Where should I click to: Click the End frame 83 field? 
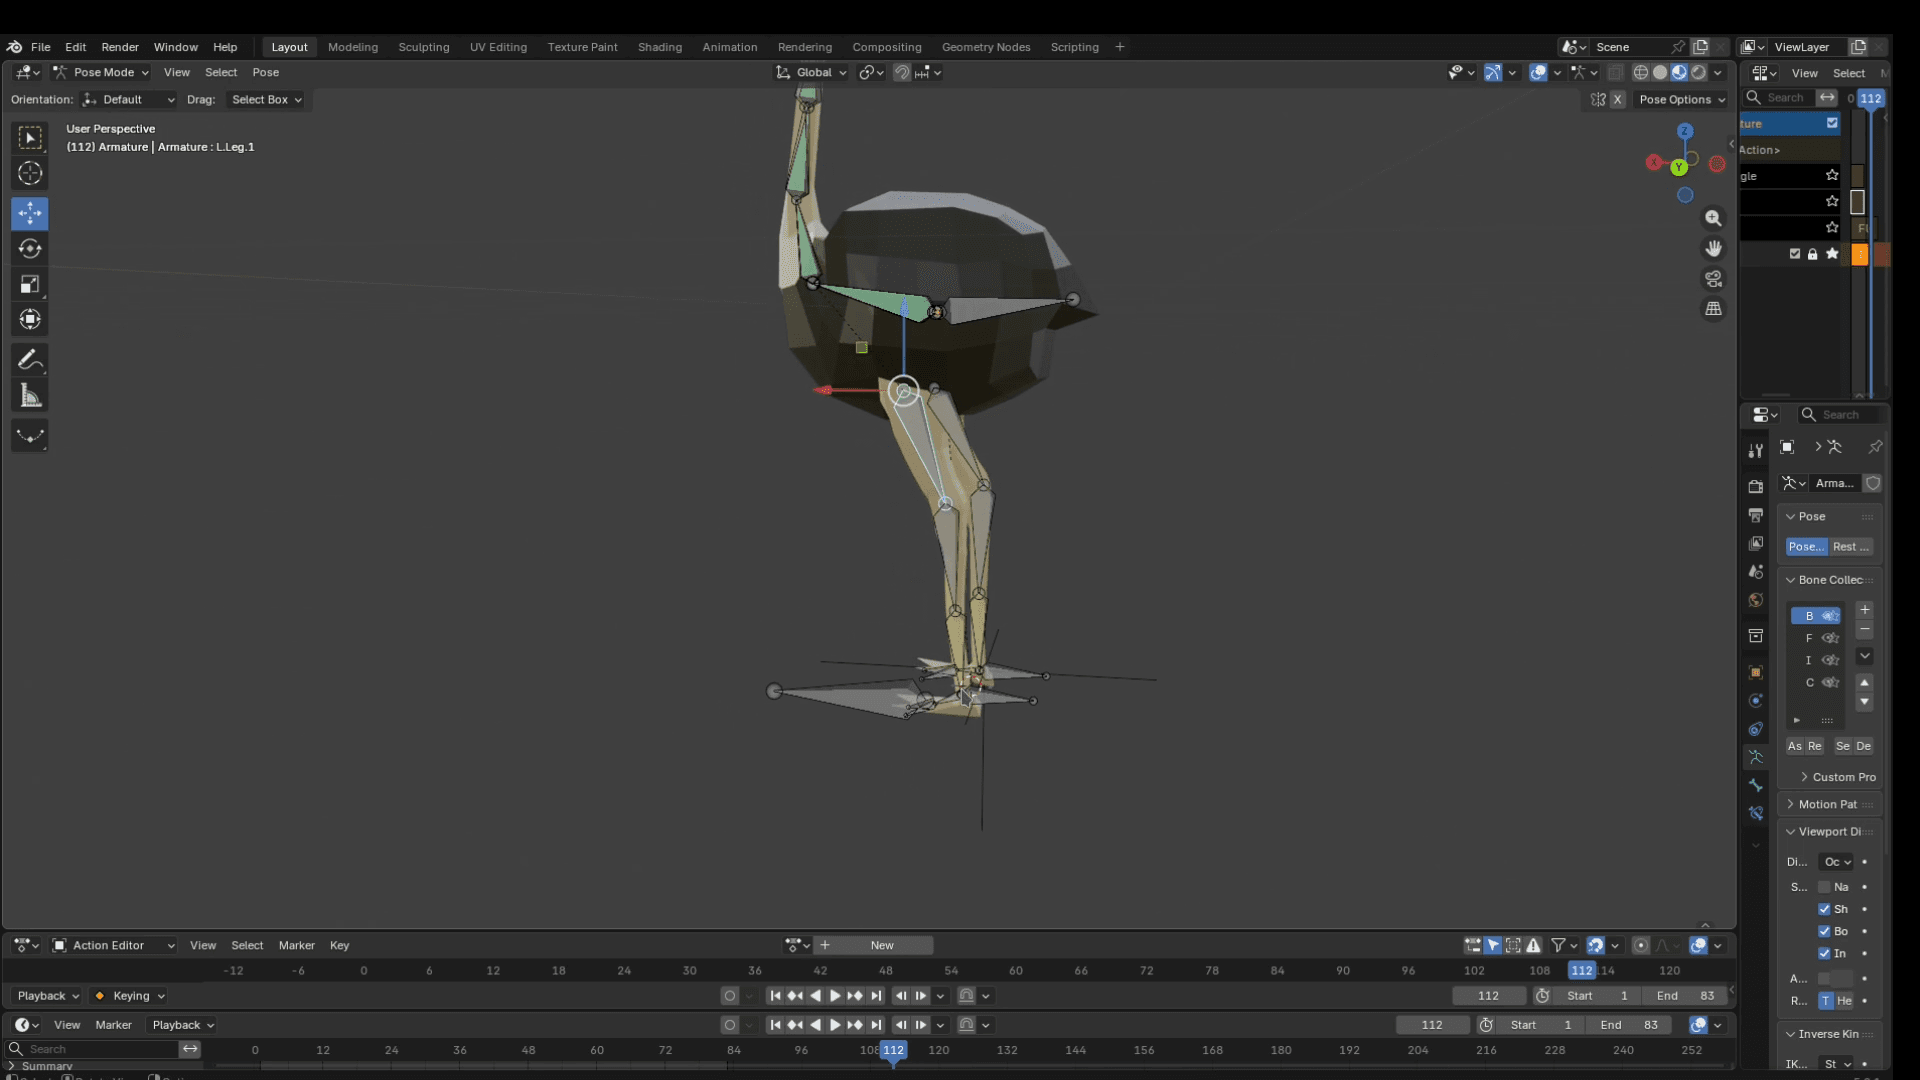[x=1685, y=996]
